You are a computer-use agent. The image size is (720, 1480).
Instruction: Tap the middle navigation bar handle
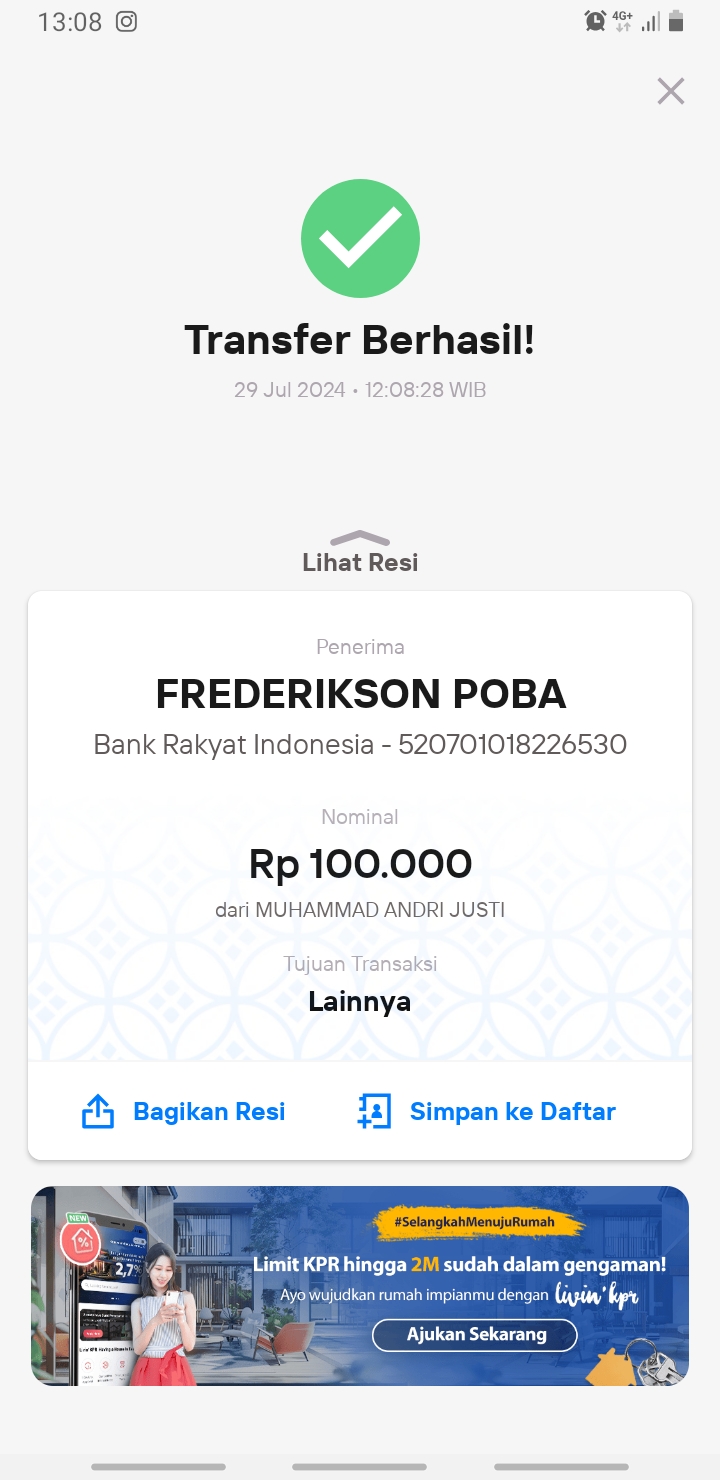click(x=360, y=1467)
